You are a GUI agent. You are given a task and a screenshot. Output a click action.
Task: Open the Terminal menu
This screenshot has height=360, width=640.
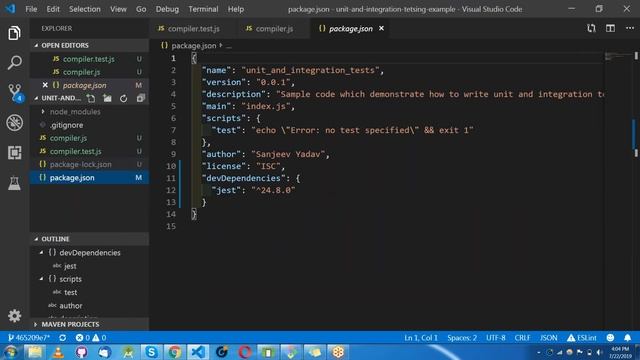(x=203, y=9)
